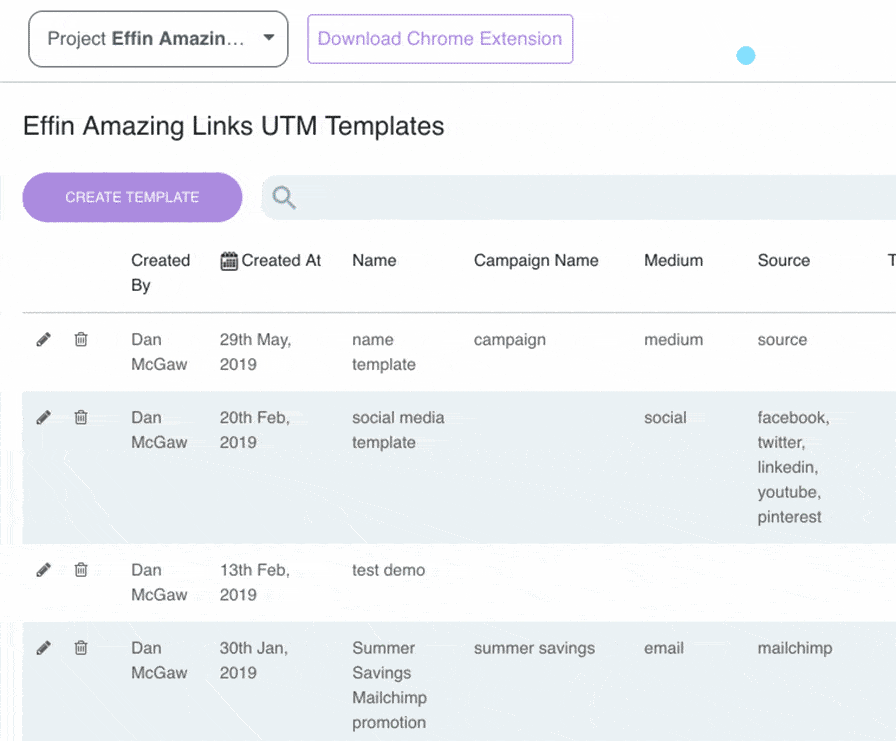This screenshot has width=896, height=741.
Task: Click the Name column header
Action: pyautogui.click(x=373, y=260)
